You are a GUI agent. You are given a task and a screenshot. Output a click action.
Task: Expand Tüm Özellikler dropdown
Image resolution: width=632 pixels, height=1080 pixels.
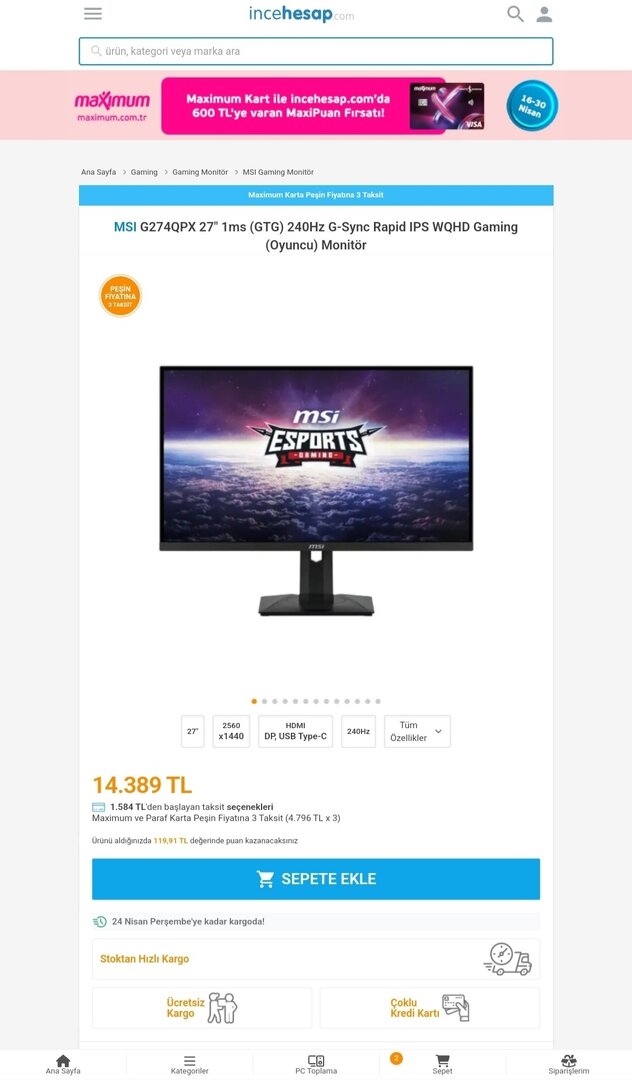pos(417,731)
